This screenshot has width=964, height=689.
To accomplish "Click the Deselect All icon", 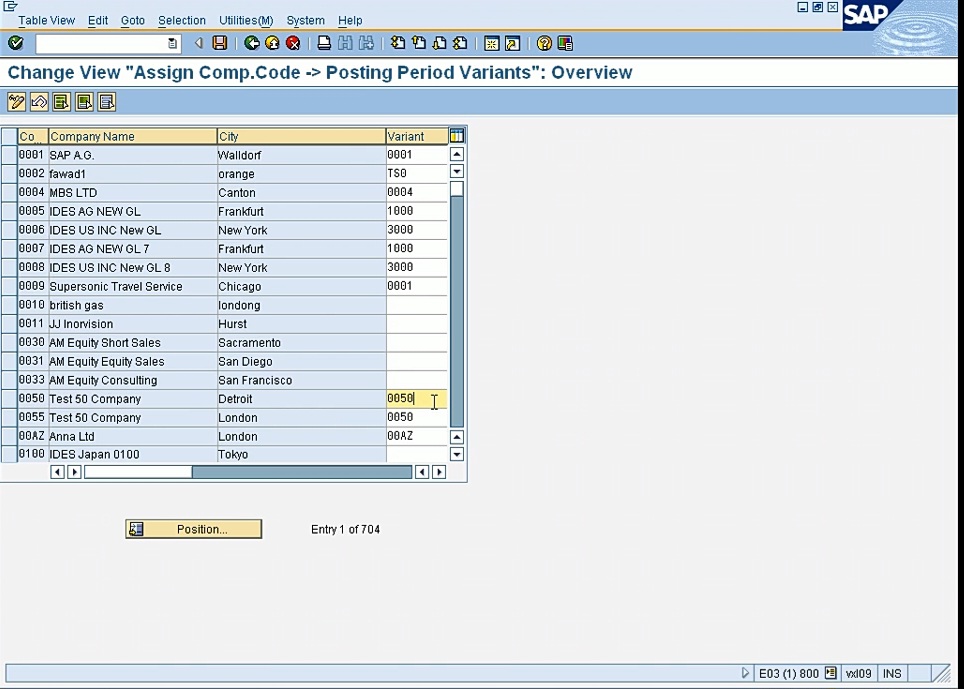I will pyautogui.click(x=107, y=102).
